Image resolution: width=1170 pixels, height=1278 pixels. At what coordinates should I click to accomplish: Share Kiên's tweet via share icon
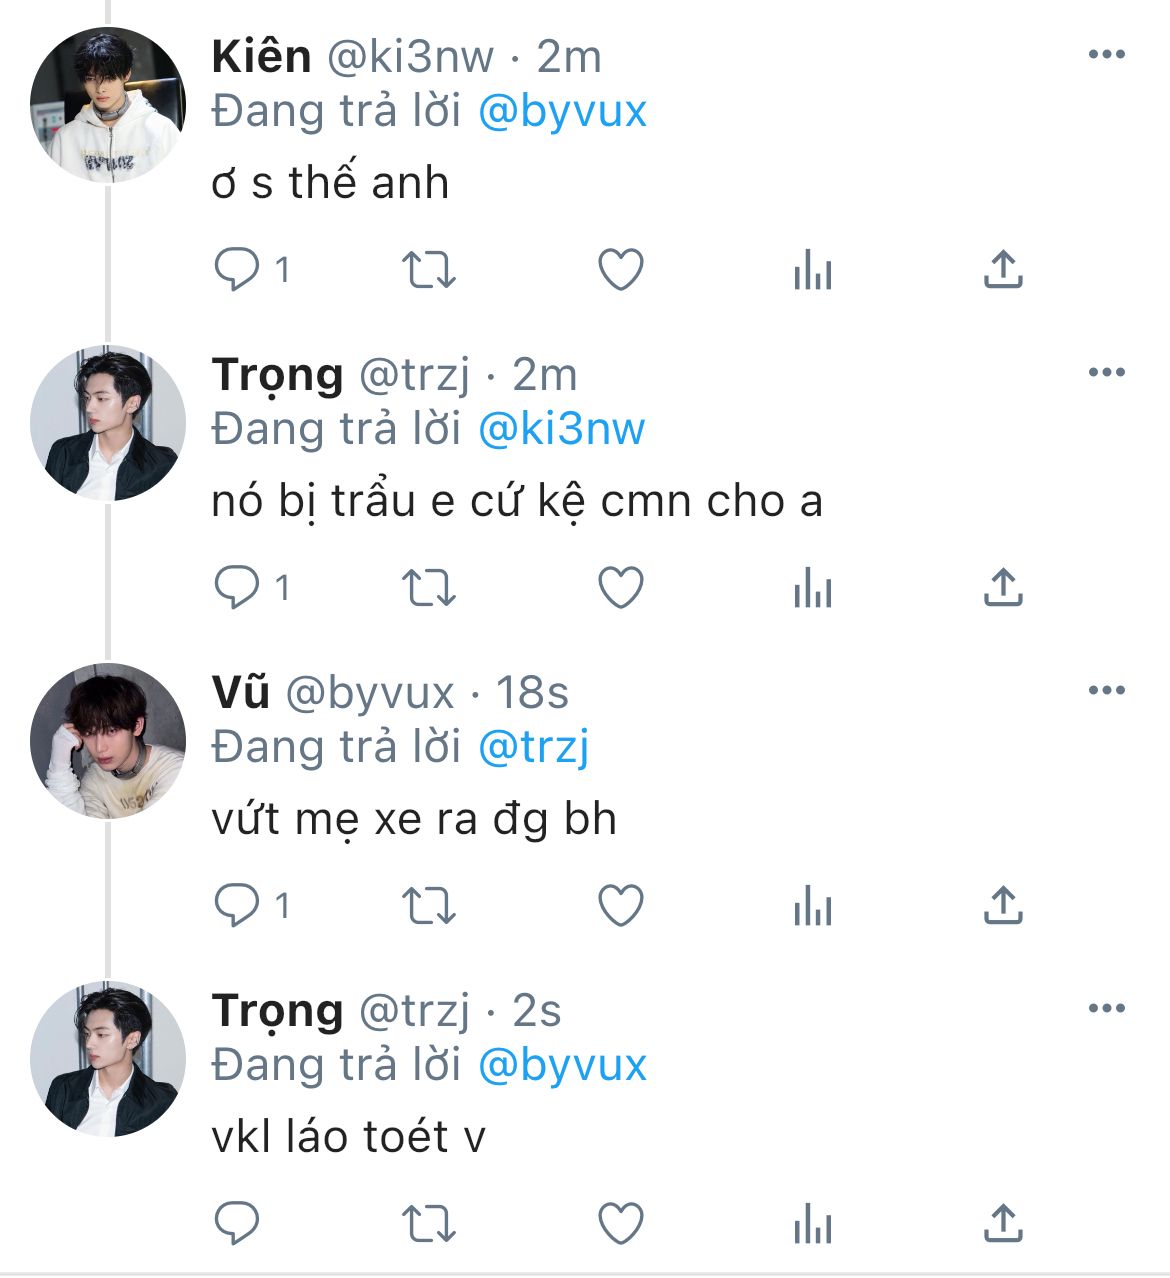1003,269
